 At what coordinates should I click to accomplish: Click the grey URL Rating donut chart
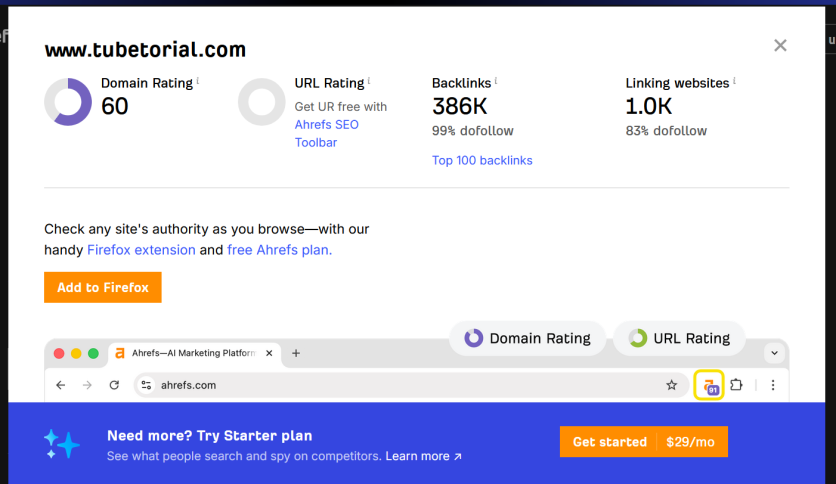pos(262,102)
